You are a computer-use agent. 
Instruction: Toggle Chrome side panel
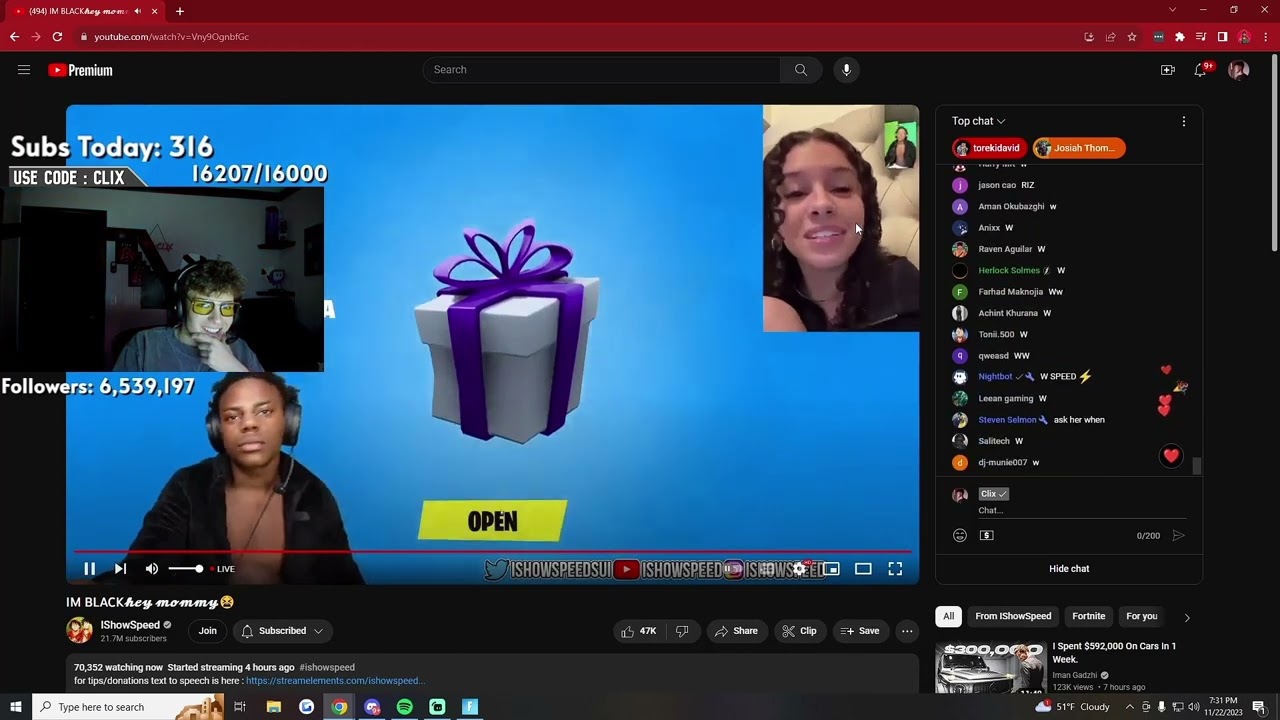(1222, 37)
